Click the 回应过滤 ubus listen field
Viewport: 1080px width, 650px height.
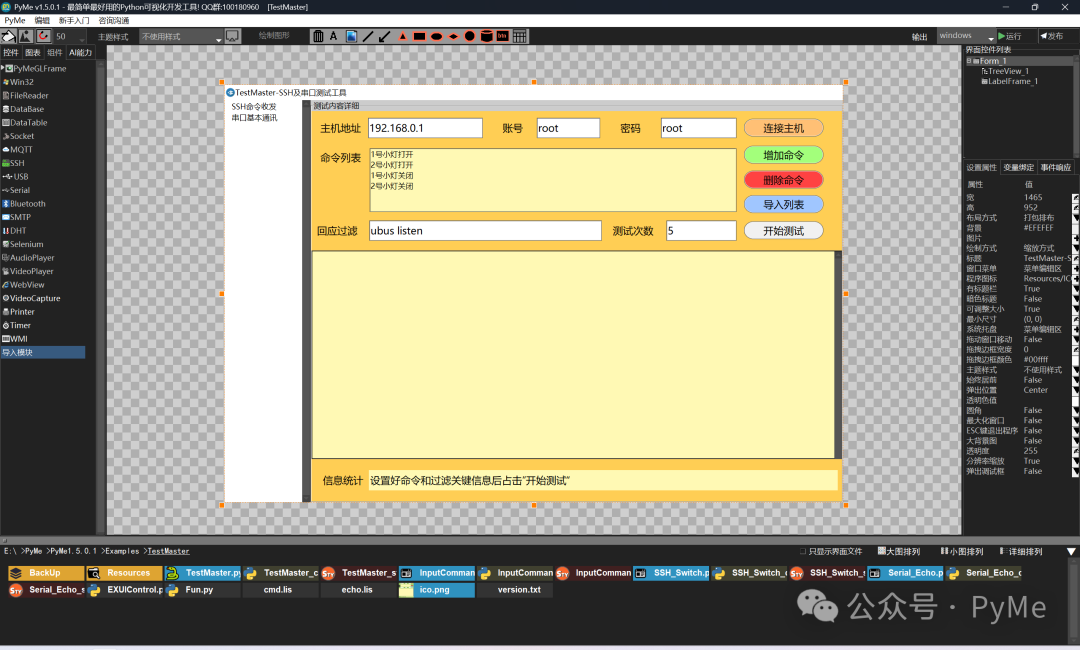click(x=485, y=231)
